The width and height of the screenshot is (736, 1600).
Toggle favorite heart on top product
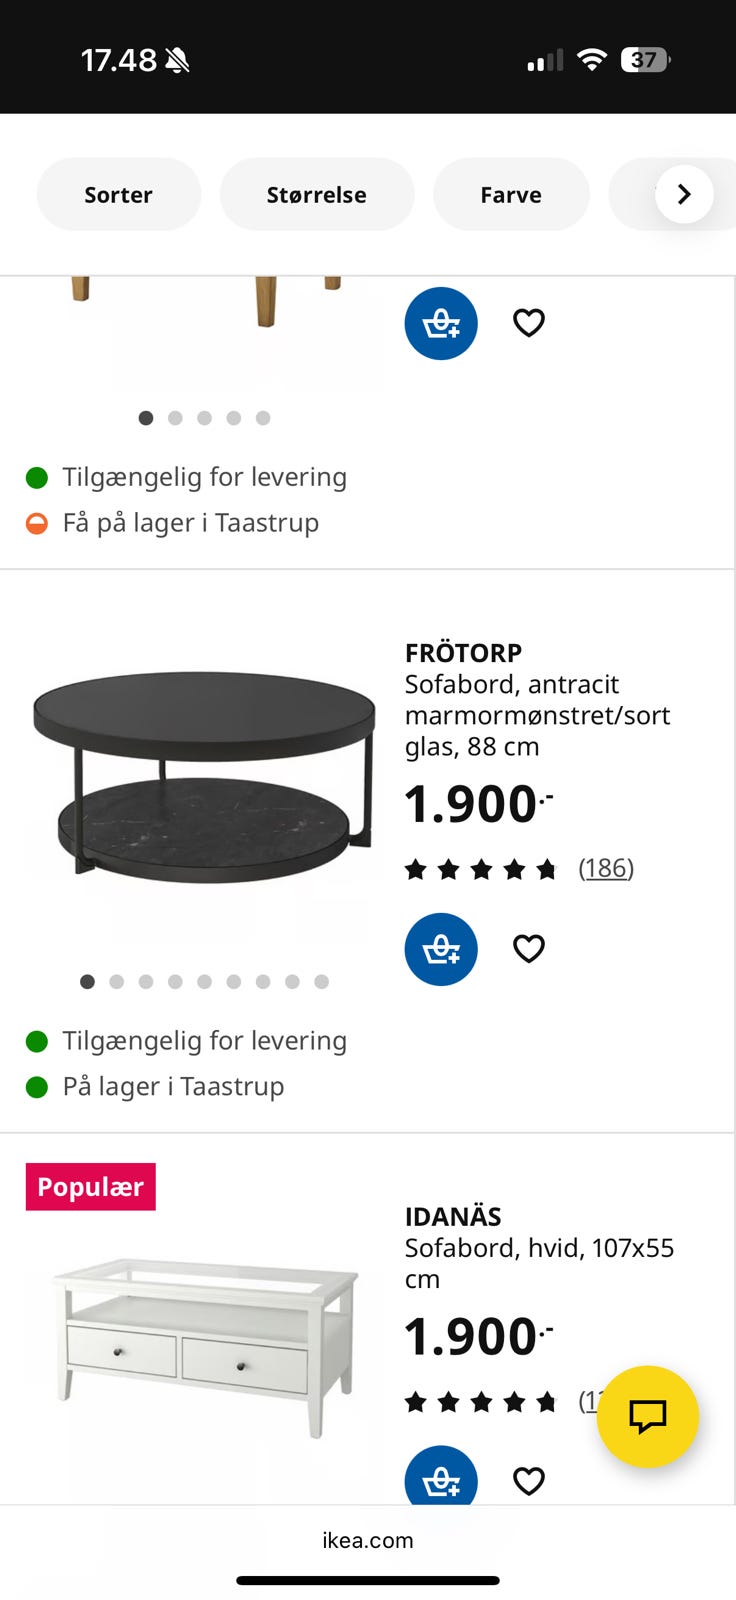click(529, 323)
